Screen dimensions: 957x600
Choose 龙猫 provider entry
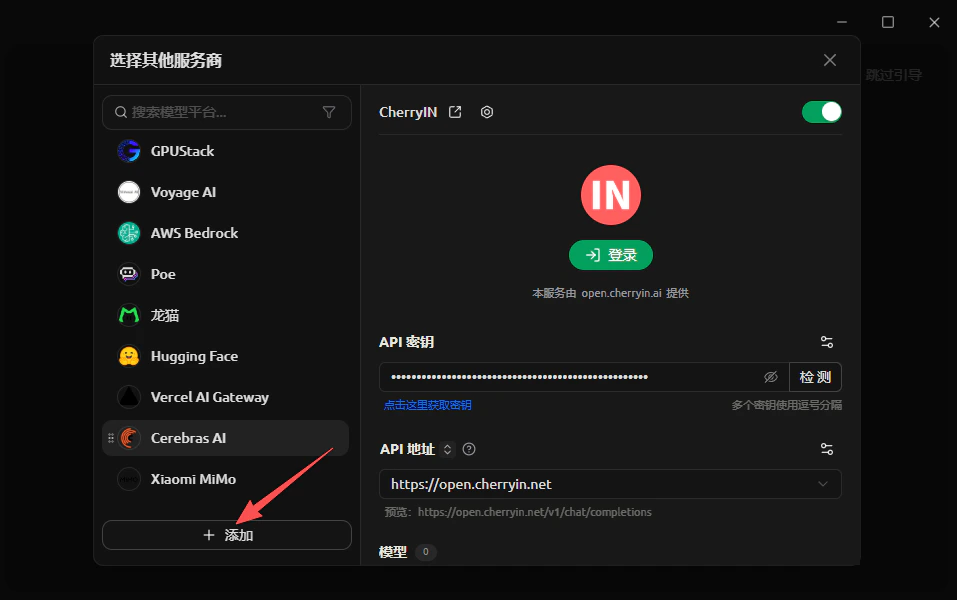pyautogui.click(x=226, y=315)
